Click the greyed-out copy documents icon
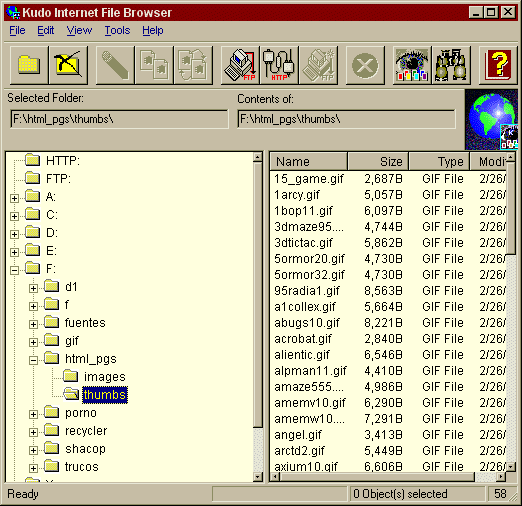Viewport: 522px width, 506px height. point(154,65)
